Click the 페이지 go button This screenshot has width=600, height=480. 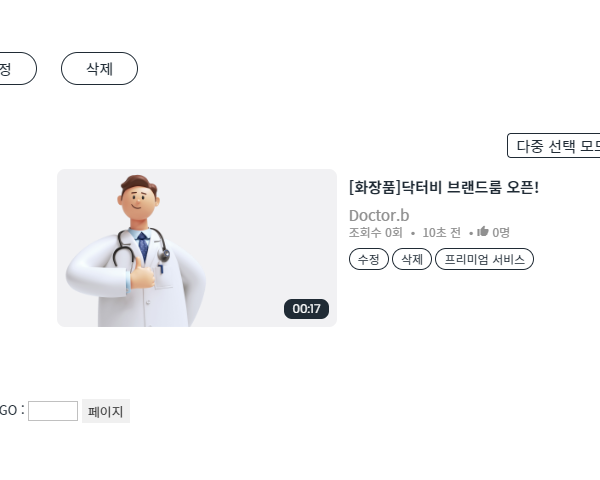click(106, 411)
